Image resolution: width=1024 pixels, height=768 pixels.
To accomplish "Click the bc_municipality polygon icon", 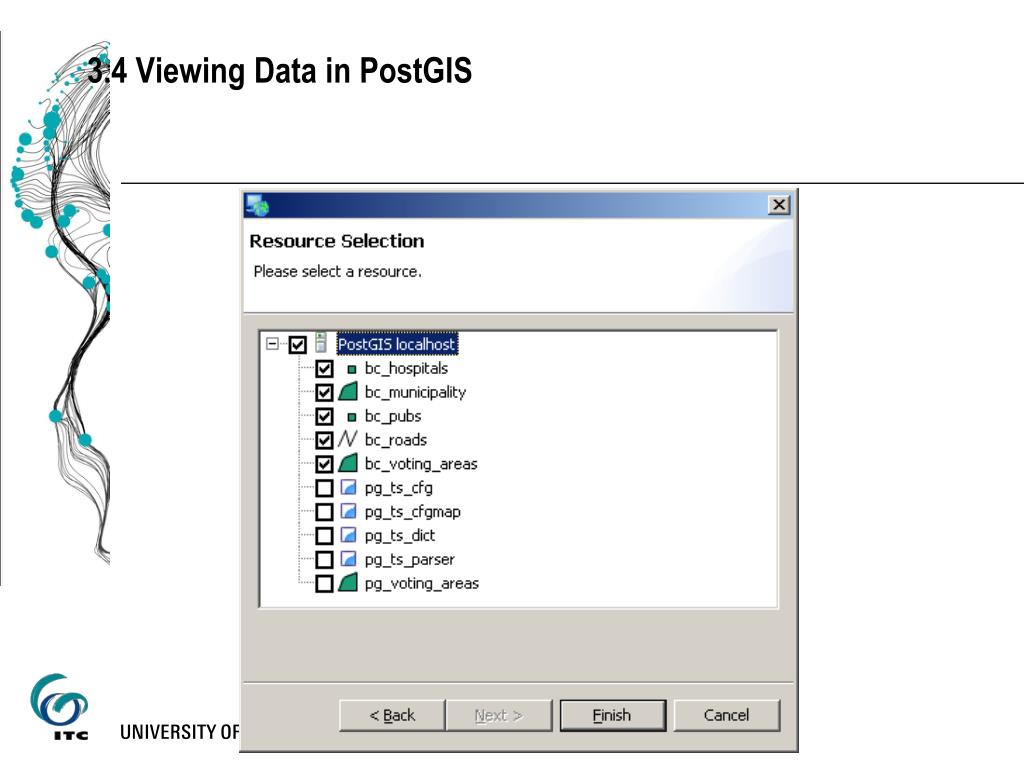I will pos(348,392).
